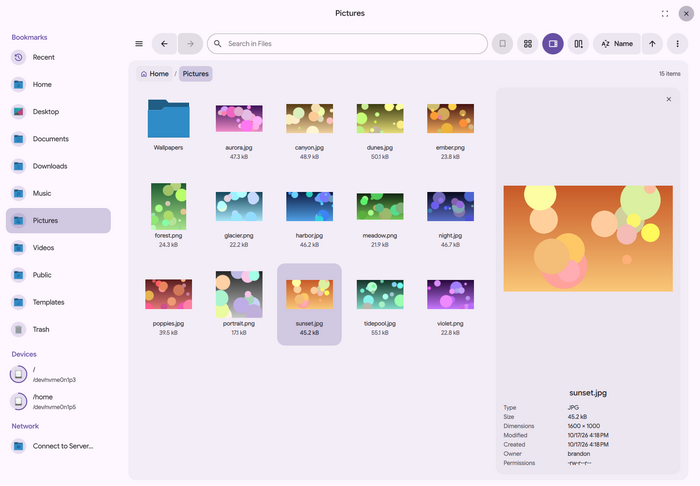Screen dimensions: 700x486
Task: Select poppies.jpg thumbnail
Action: (168, 295)
